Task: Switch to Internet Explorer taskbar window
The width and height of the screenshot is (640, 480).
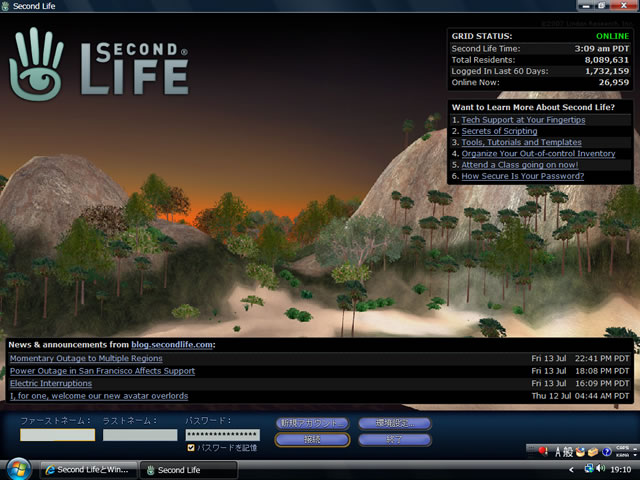Action: (87, 469)
